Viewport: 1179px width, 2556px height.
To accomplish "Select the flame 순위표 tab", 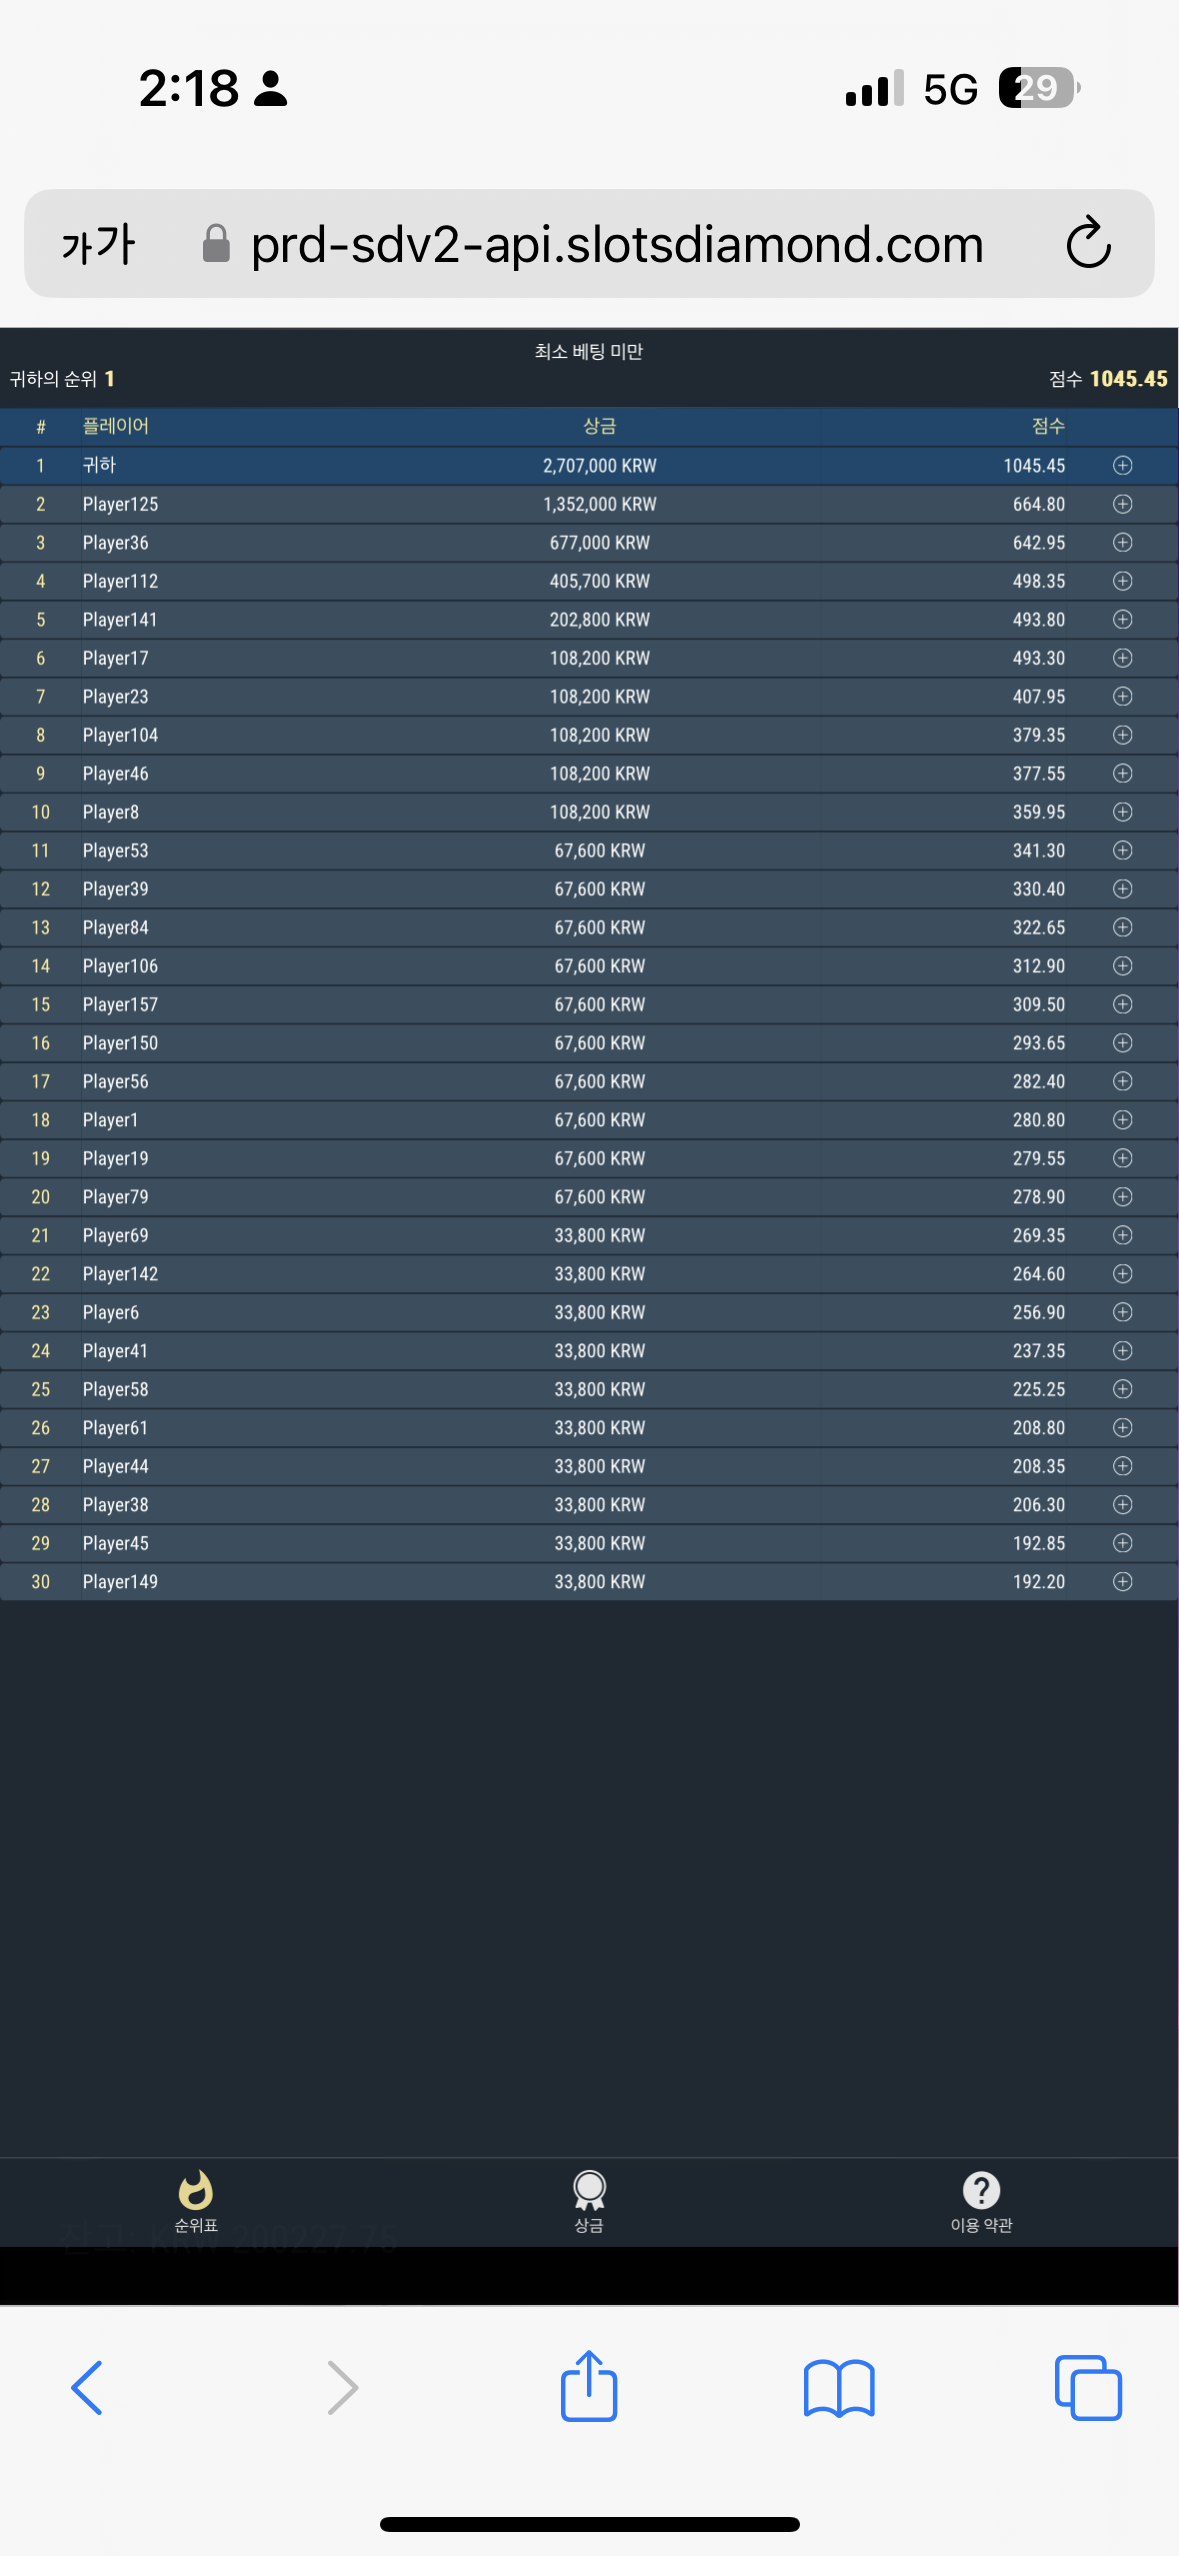I will [196, 2202].
